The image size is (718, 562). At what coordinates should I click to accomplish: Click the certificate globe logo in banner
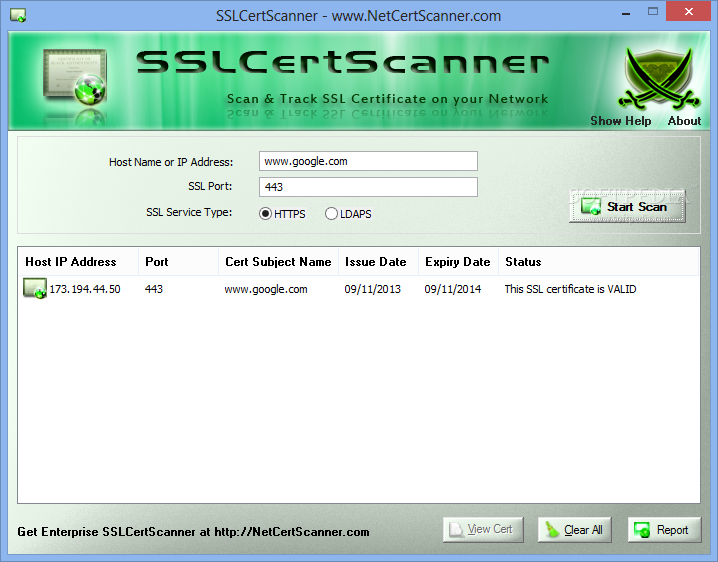pos(75,76)
